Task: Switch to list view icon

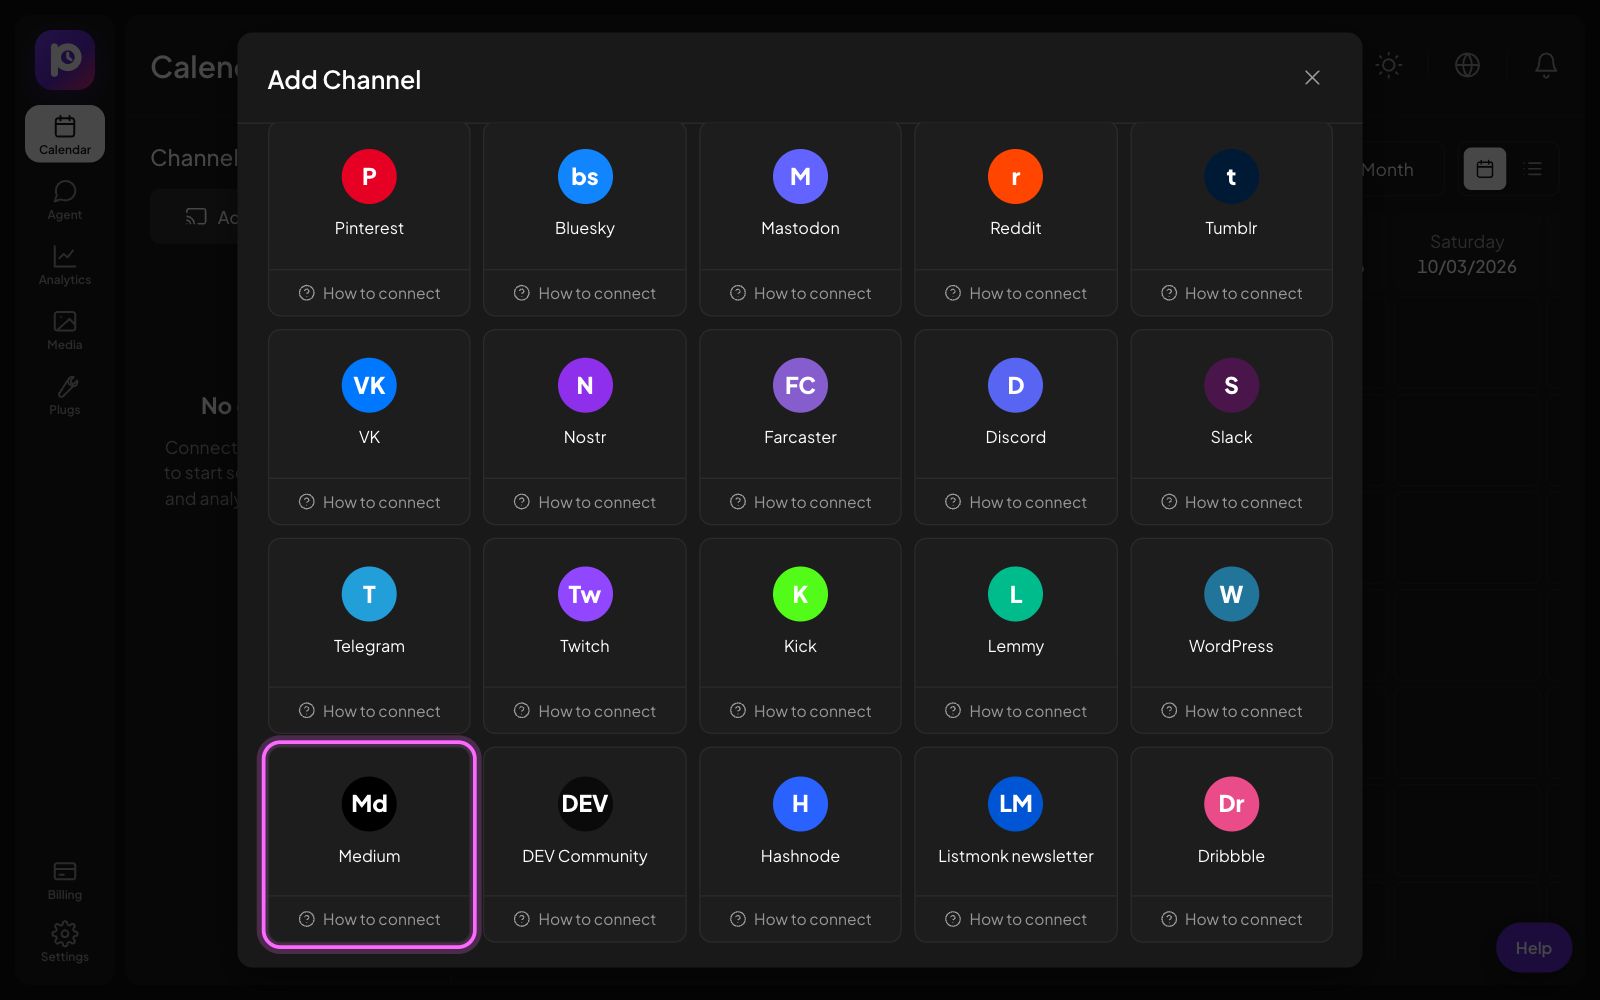Action: point(1533,169)
